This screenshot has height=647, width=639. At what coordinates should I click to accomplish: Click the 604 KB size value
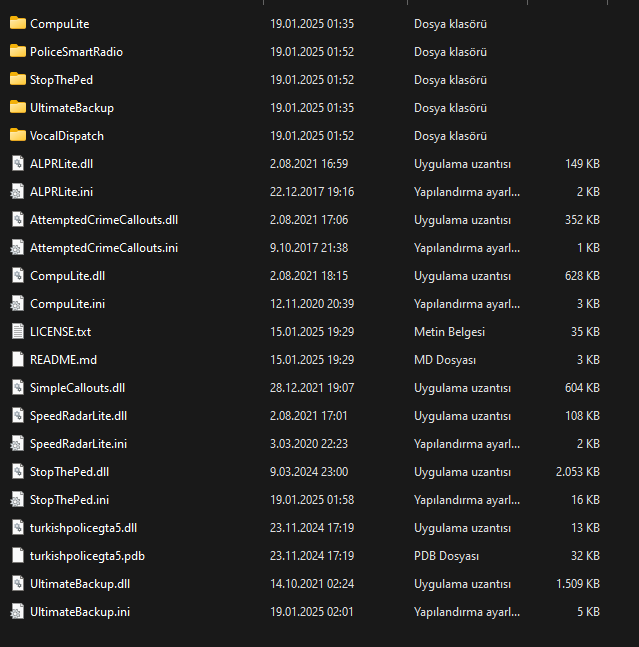[x=582, y=387]
